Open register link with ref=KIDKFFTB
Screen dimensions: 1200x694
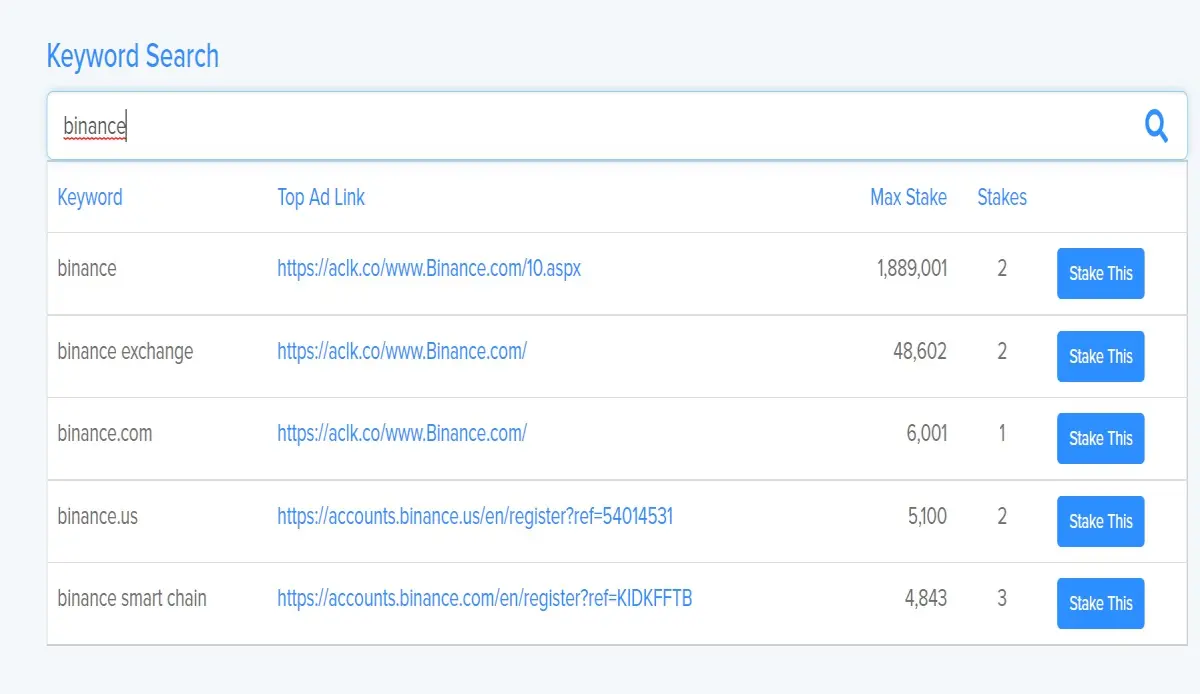tap(485, 598)
